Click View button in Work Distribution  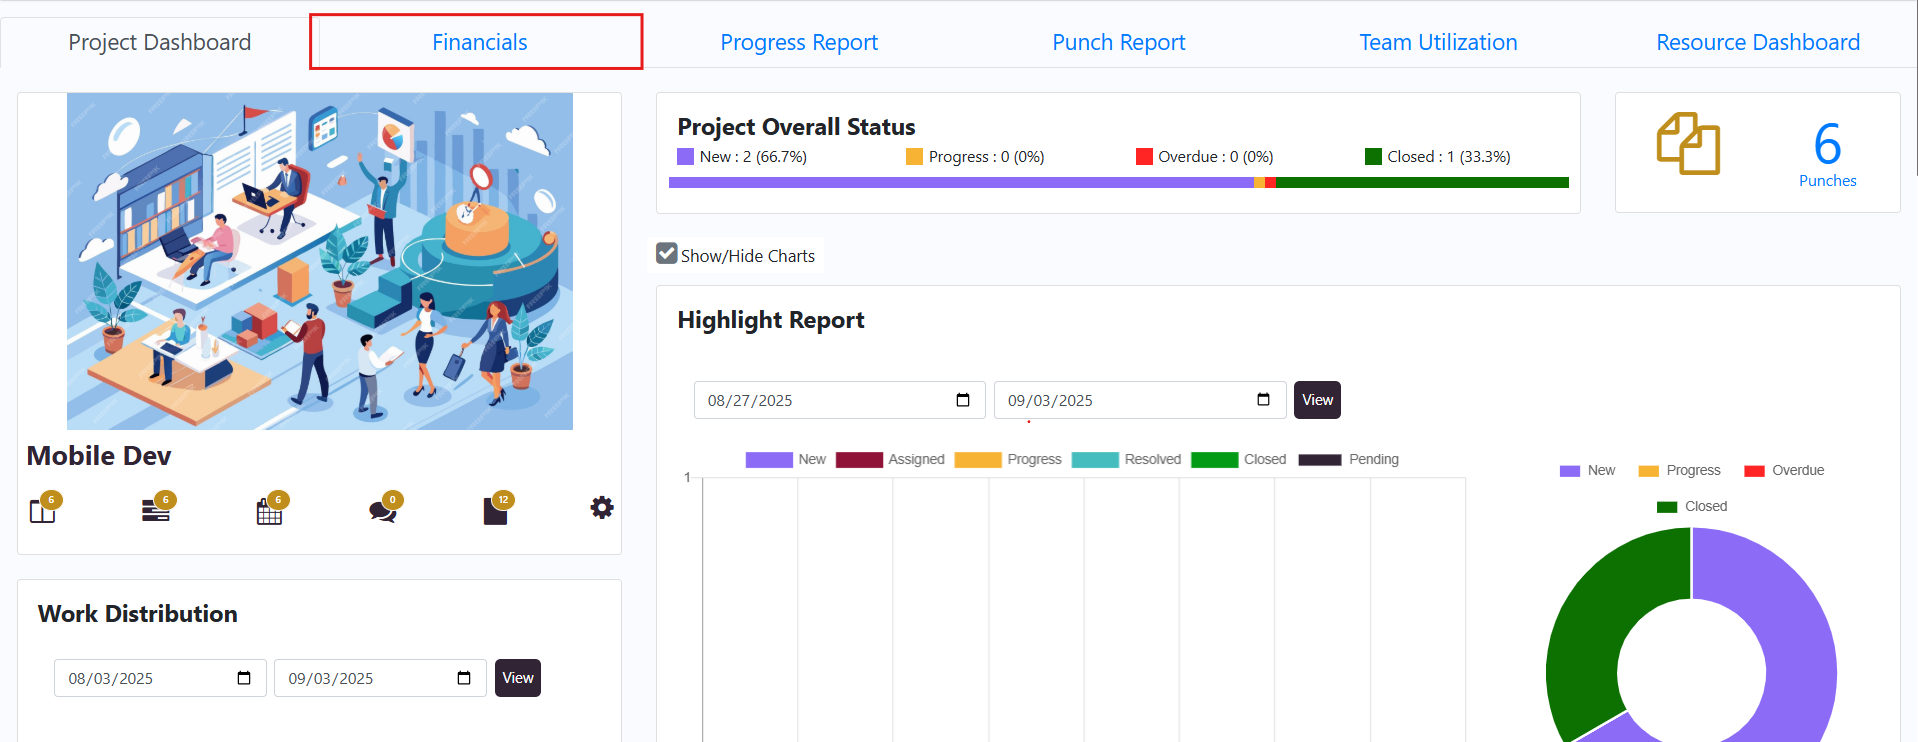coord(518,678)
